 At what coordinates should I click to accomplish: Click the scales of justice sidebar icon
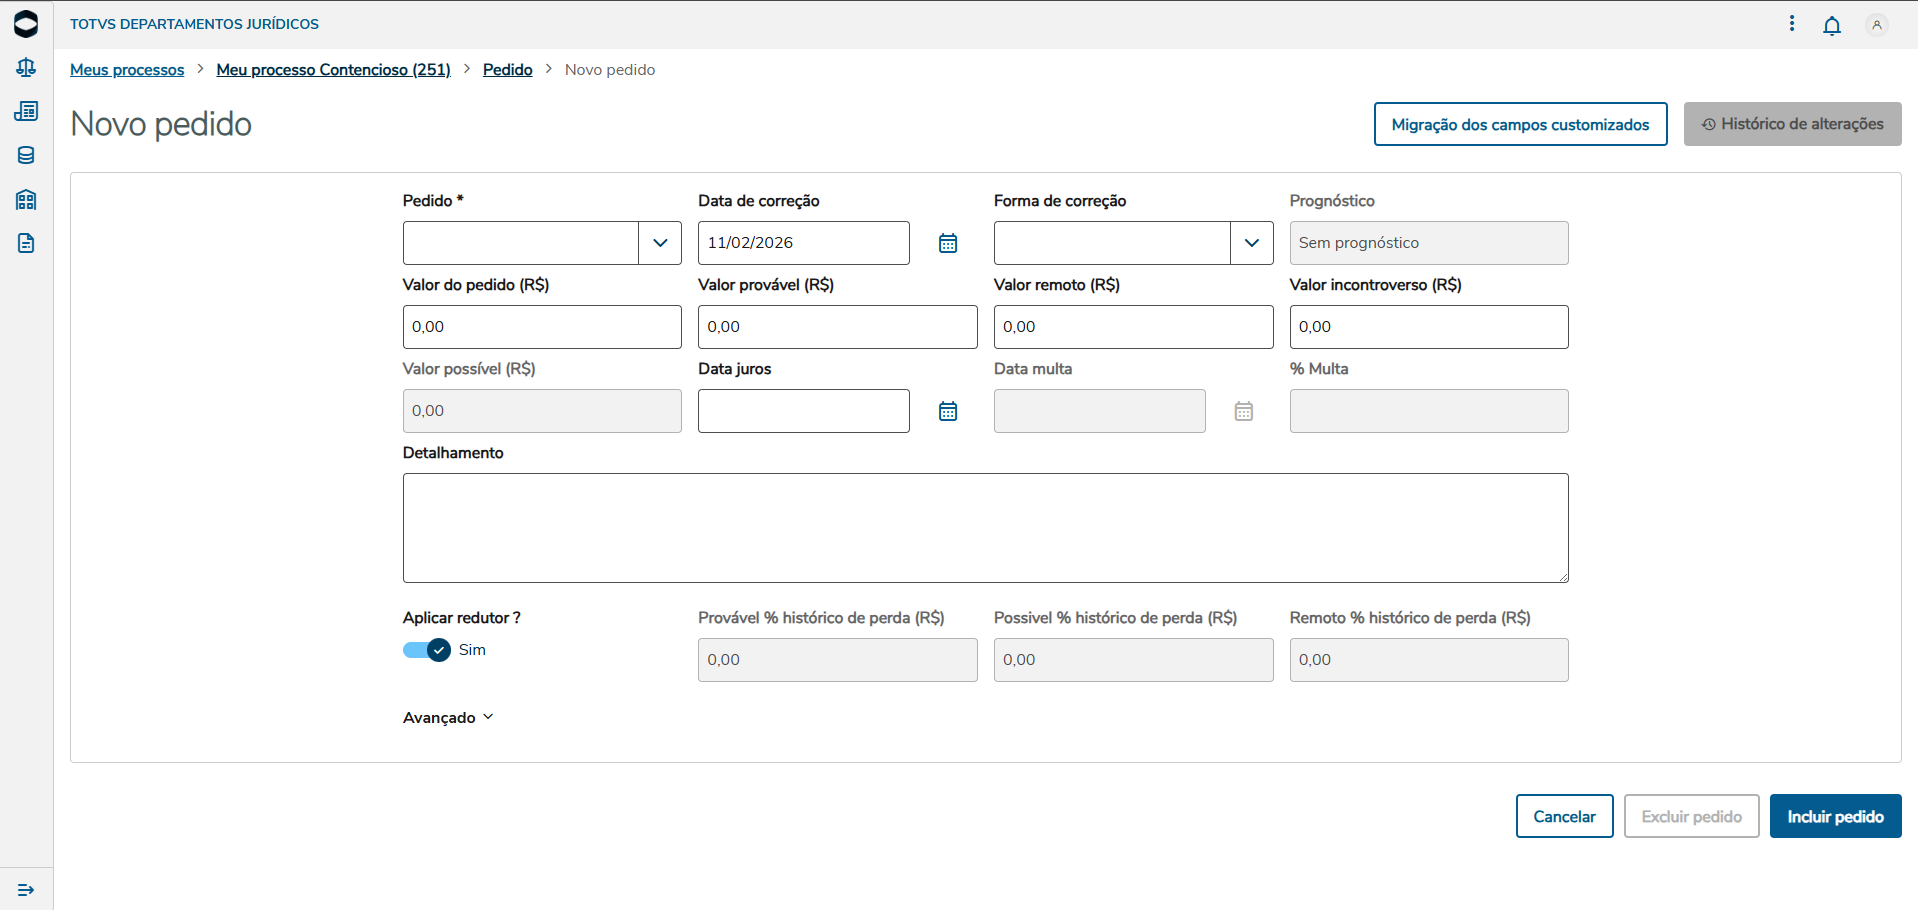point(26,67)
